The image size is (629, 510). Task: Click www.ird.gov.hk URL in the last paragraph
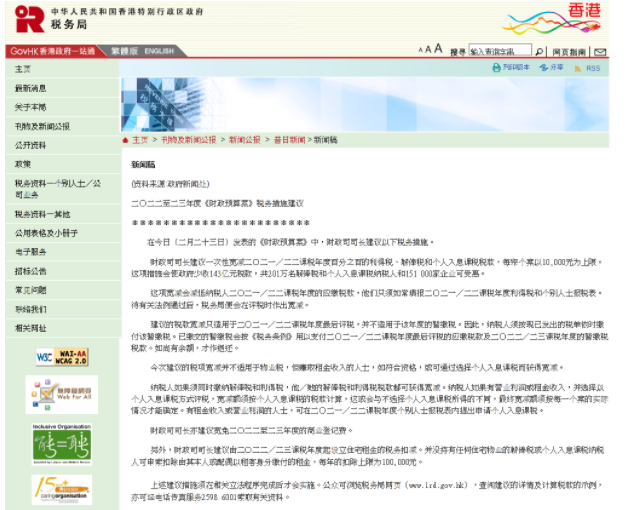pos(436,486)
